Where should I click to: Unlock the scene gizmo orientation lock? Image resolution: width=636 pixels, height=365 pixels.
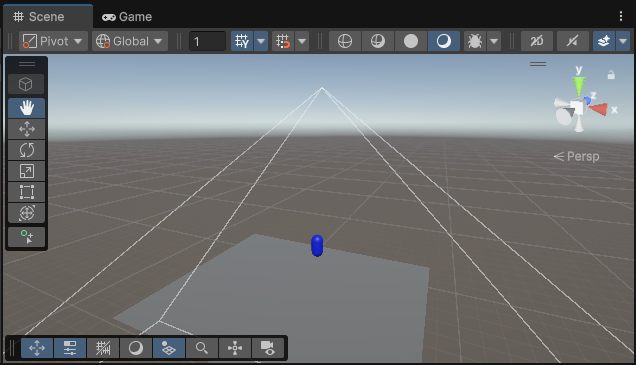coord(611,75)
